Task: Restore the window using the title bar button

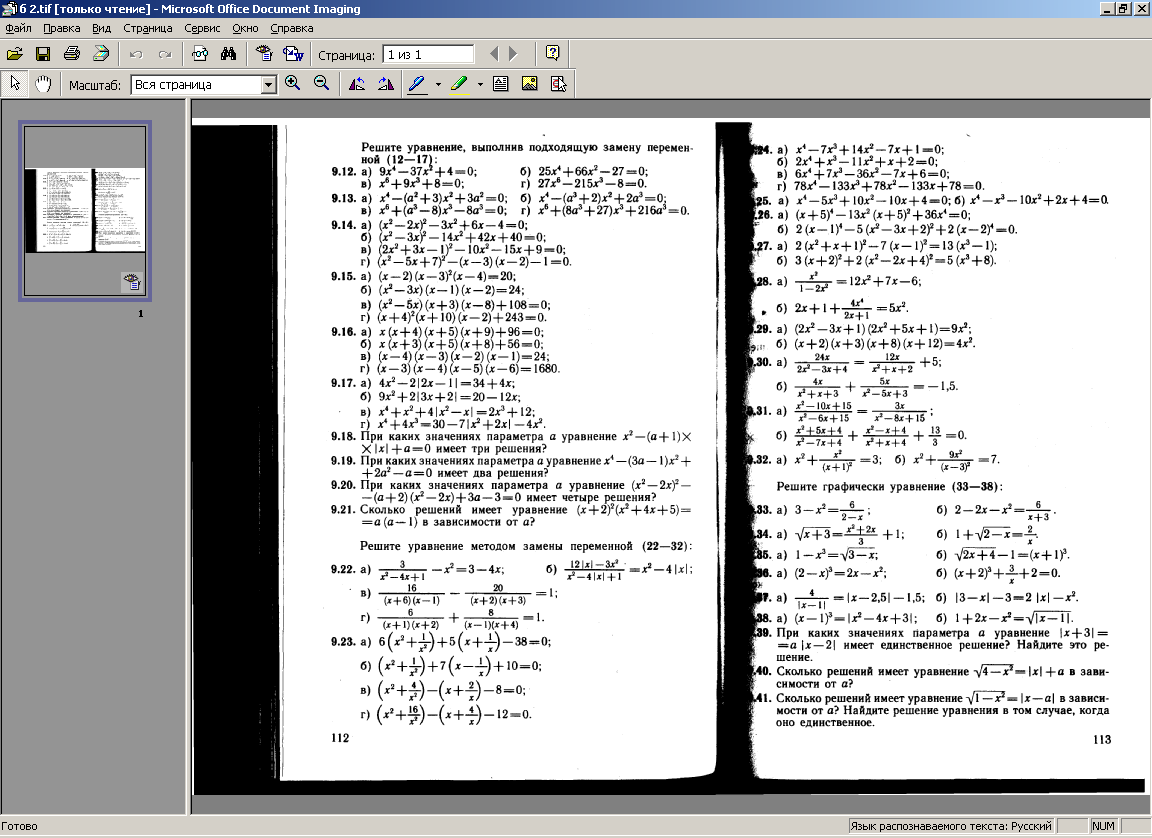Action: point(1123,9)
